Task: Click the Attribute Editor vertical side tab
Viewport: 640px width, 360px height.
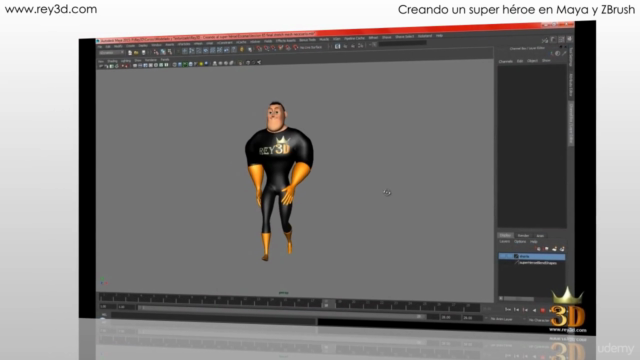Action: [571, 85]
